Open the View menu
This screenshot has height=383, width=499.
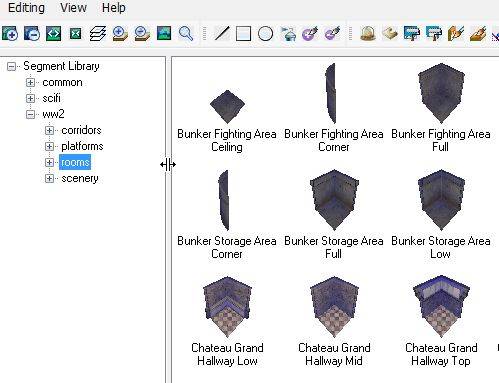pos(73,7)
